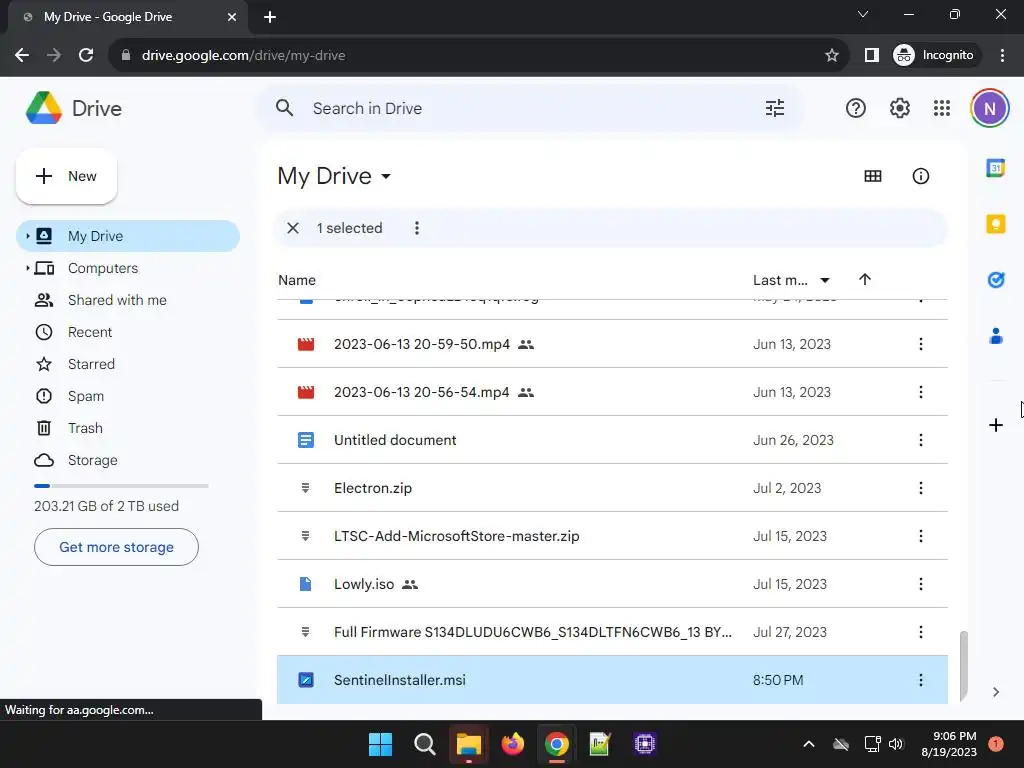Select the SentinelInstaller.msi file
1024x768 pixels.
[x=612, y=680]
